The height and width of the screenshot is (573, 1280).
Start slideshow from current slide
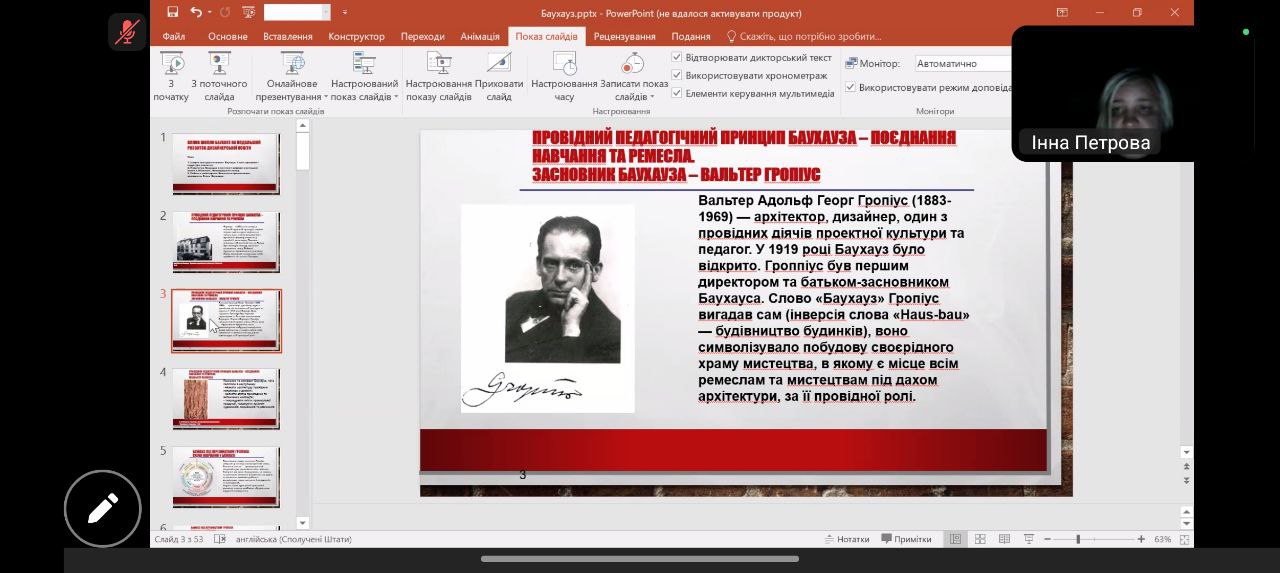coord(219,75)
